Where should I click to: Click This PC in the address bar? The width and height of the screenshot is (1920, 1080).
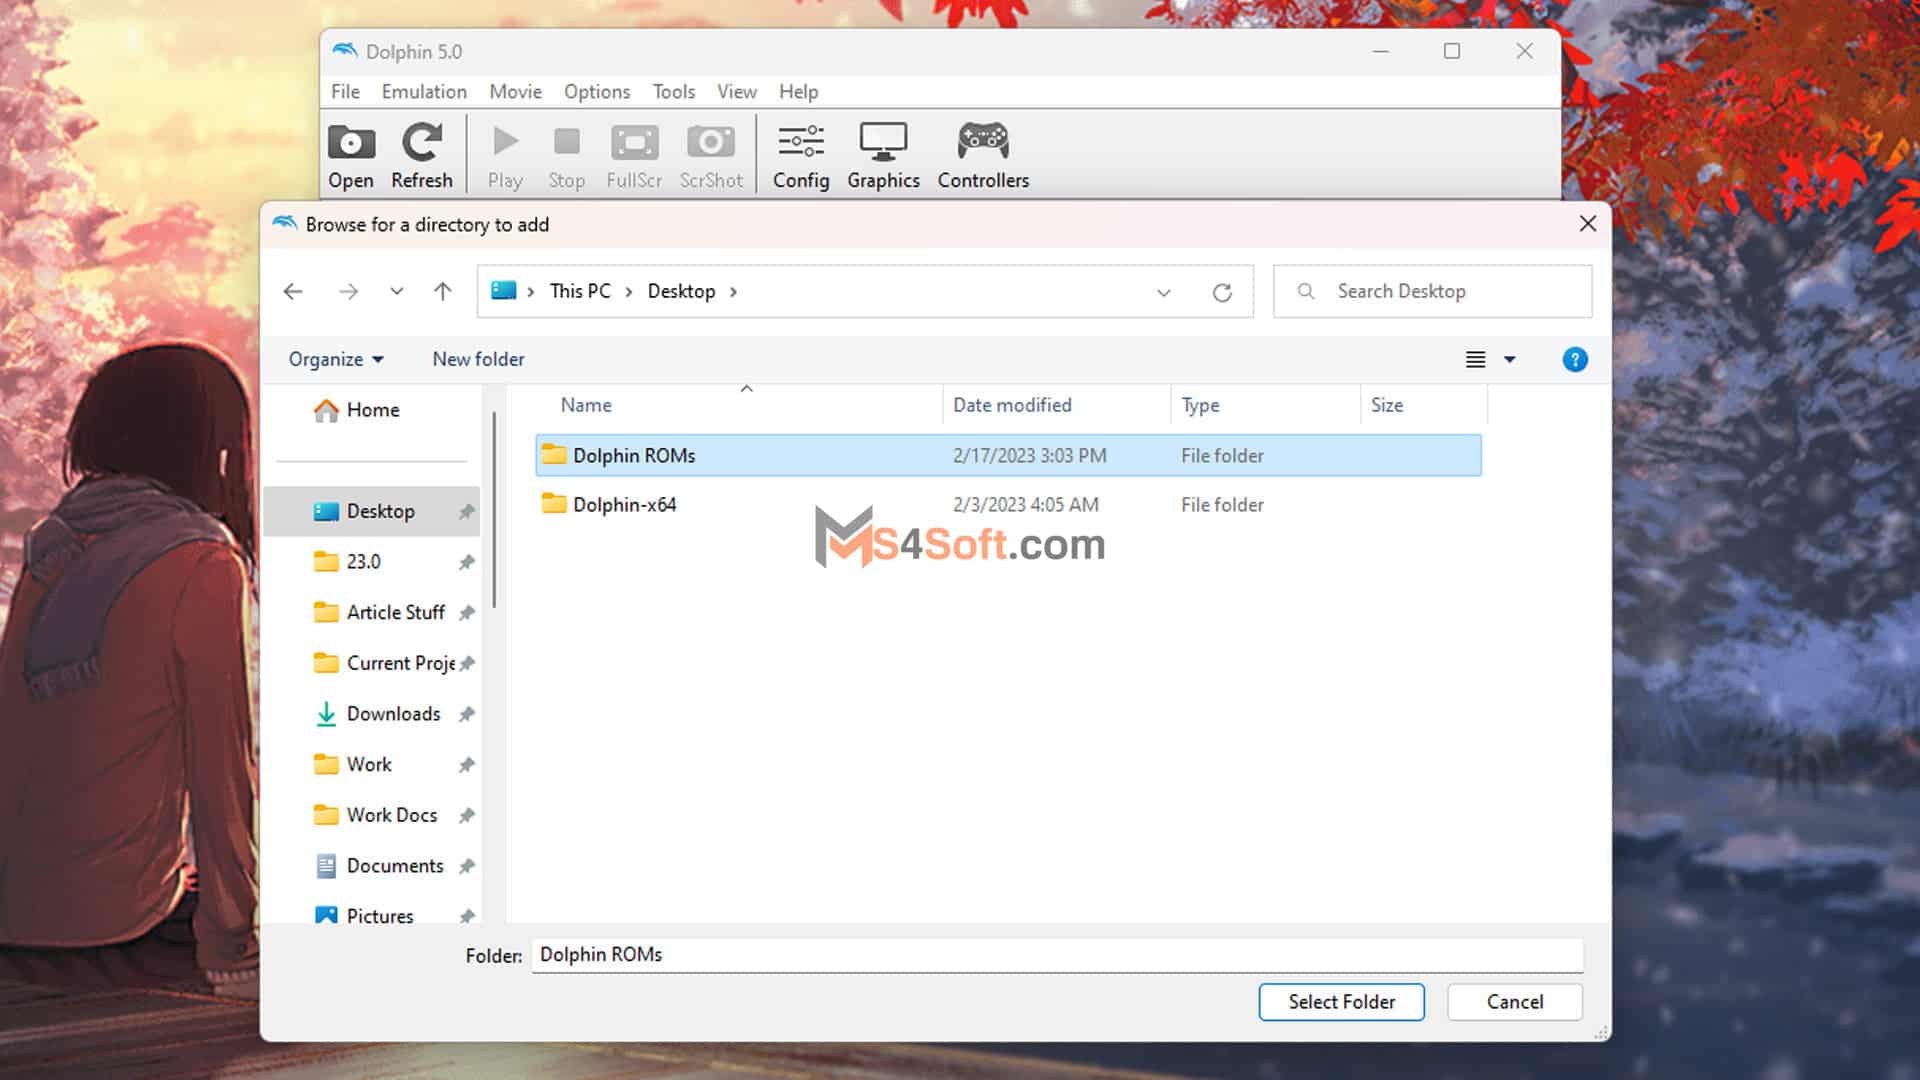(x=580, y=291)
